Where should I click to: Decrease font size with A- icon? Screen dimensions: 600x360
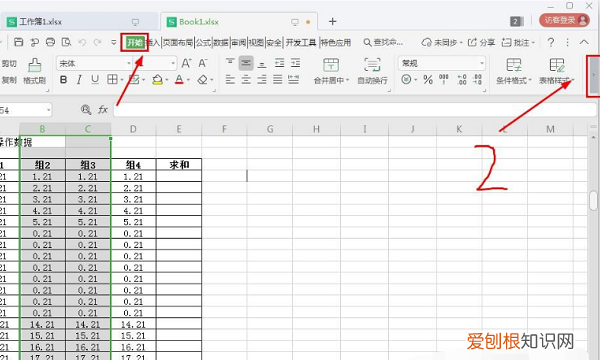(x=202, y=63)
